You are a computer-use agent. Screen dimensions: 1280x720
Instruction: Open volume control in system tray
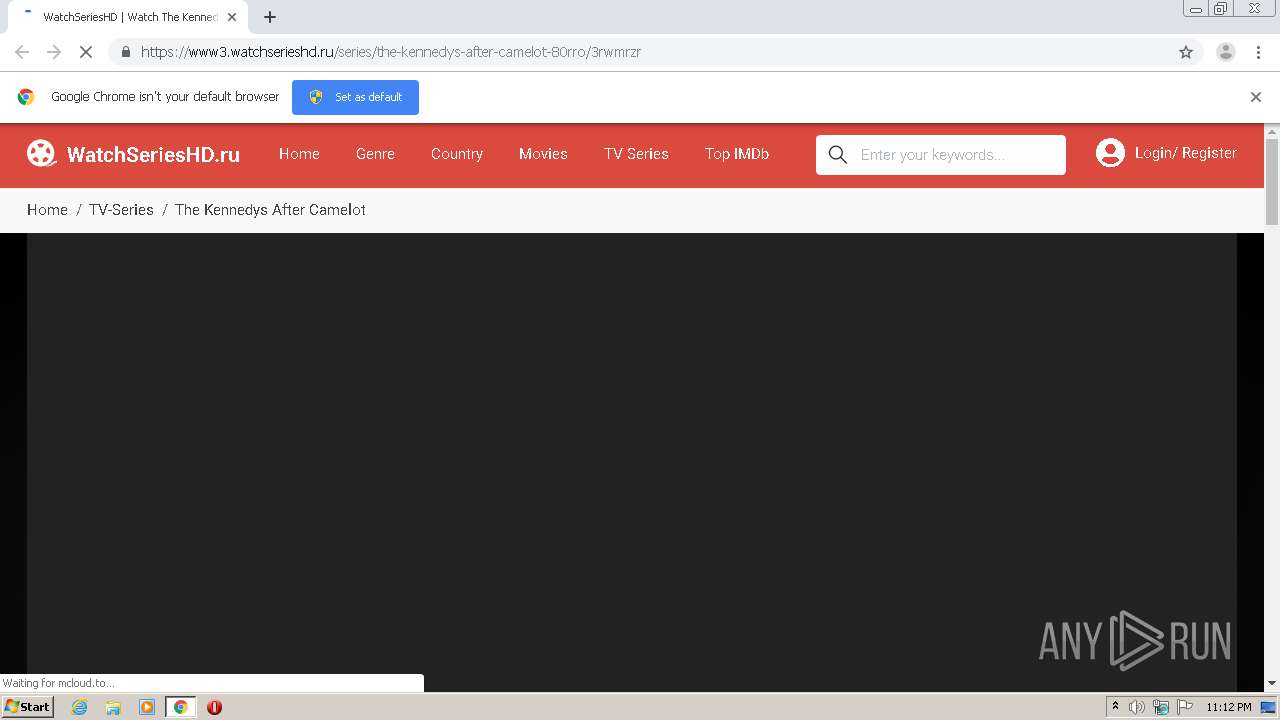coord(1136,707)
